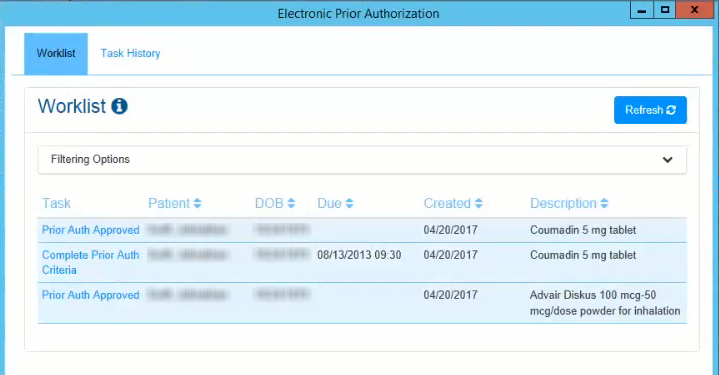Sort by Created column arrows

coord(479,204)
